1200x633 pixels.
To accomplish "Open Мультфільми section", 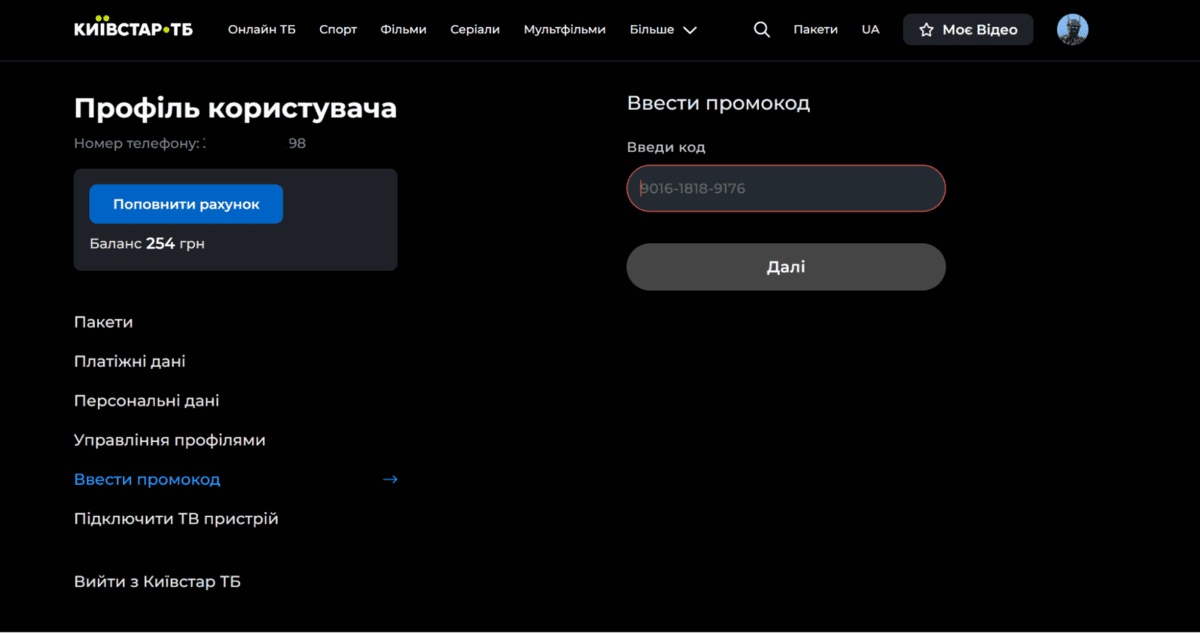I will click(x=564, y=30).
